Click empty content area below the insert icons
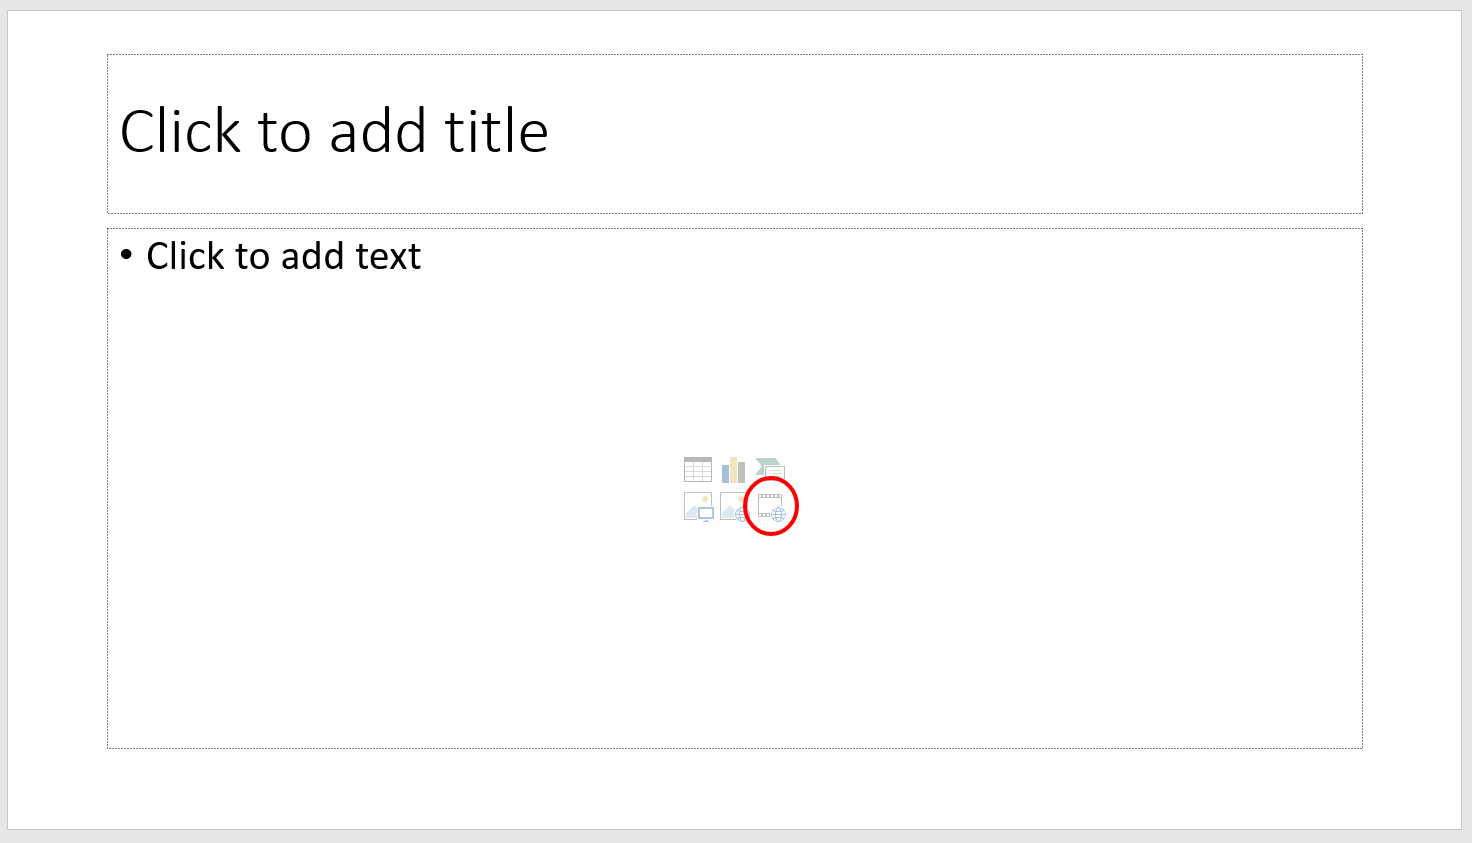The image size is (1472, 843). (735, 640)
